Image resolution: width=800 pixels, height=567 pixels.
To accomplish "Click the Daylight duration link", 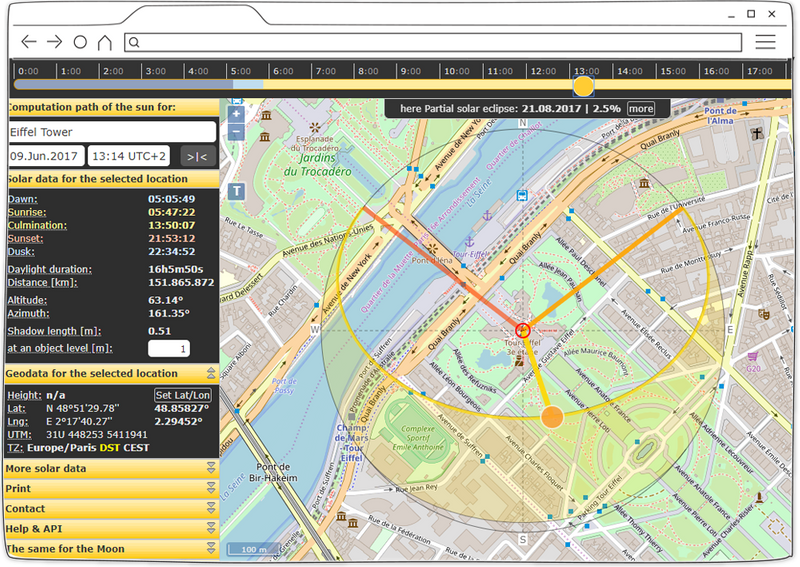I will (49, 269).
